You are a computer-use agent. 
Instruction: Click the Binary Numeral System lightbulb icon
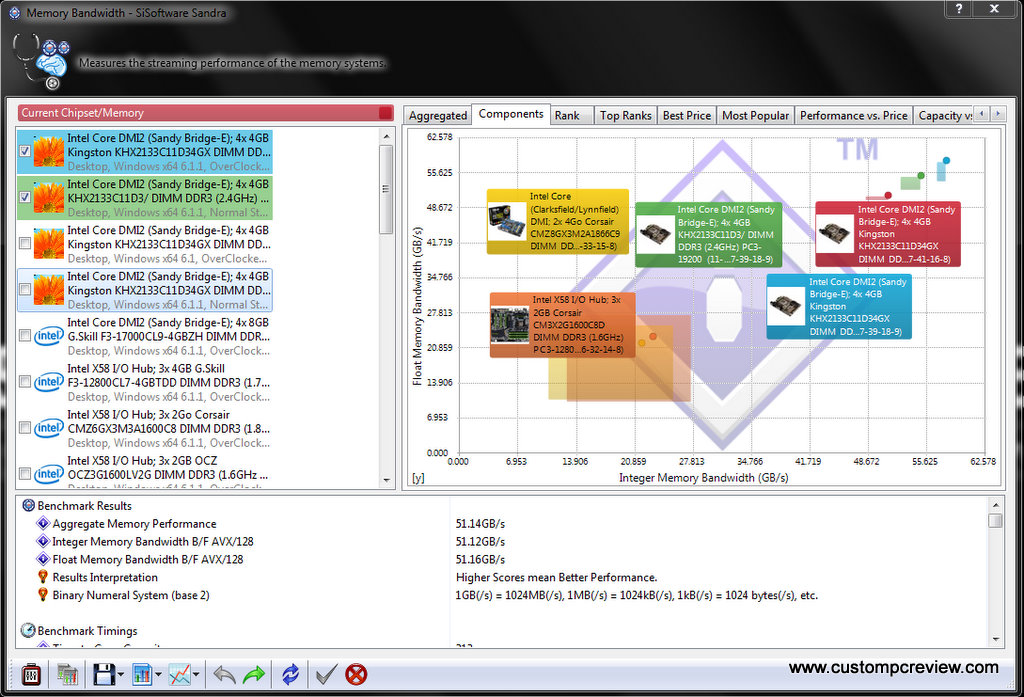click(x=43, y=594)
